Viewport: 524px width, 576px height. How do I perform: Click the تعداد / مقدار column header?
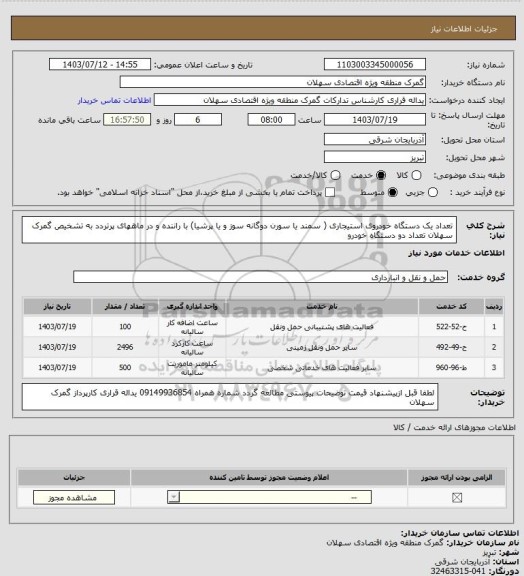(125, 306)
